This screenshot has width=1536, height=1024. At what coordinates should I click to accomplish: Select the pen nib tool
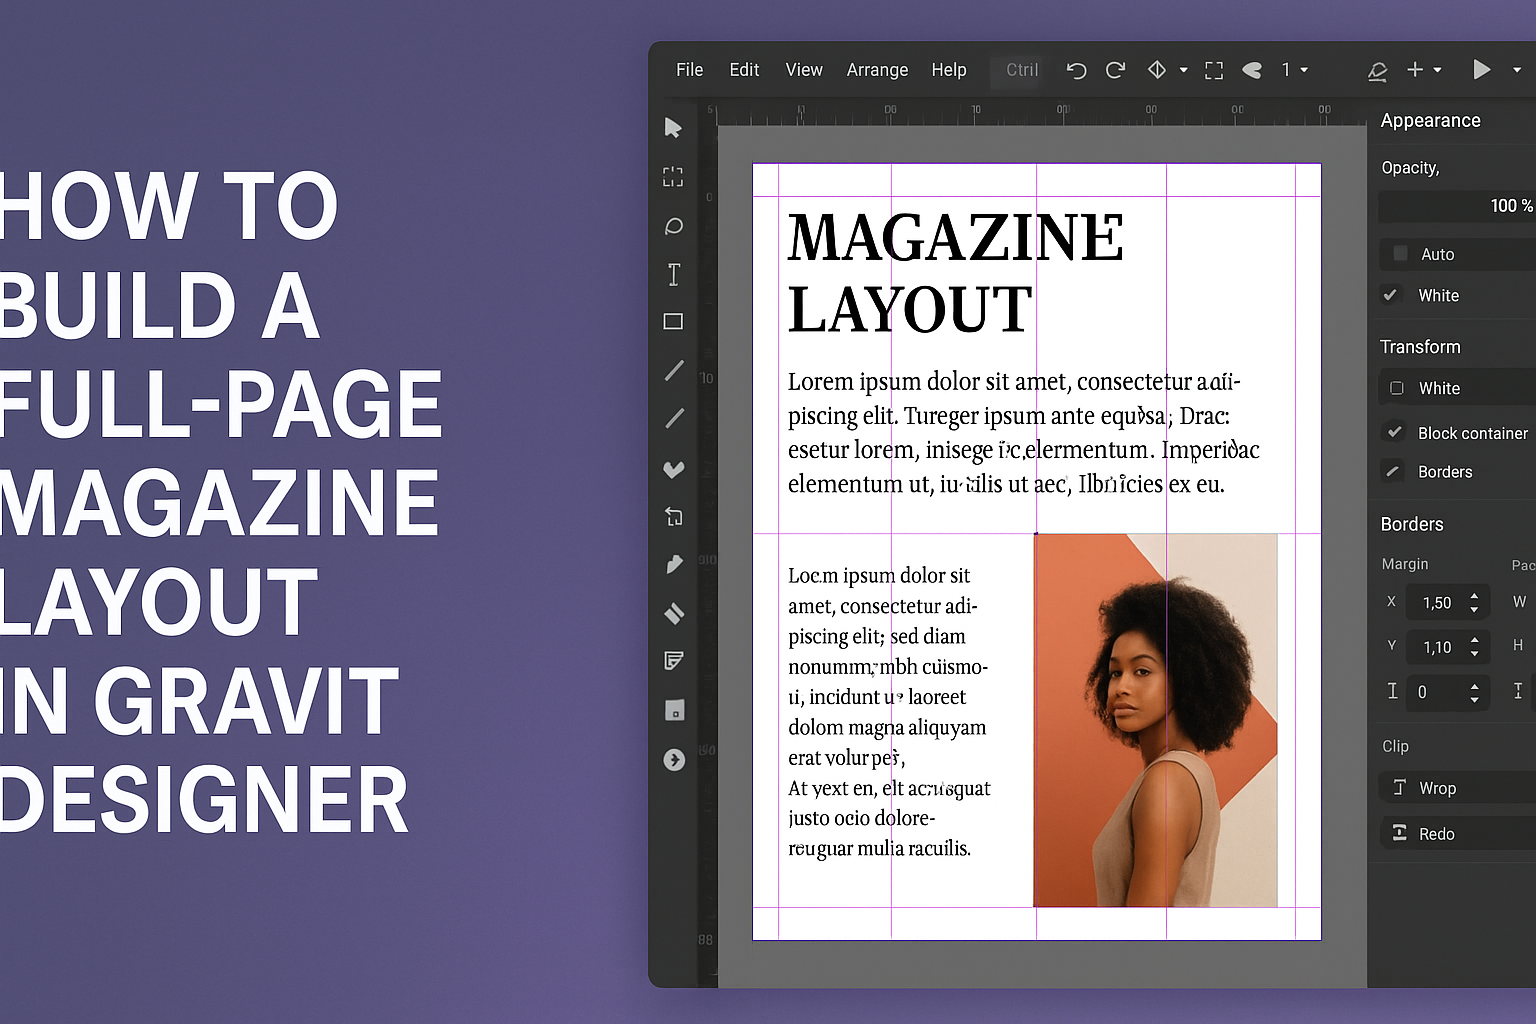[674, 565]
